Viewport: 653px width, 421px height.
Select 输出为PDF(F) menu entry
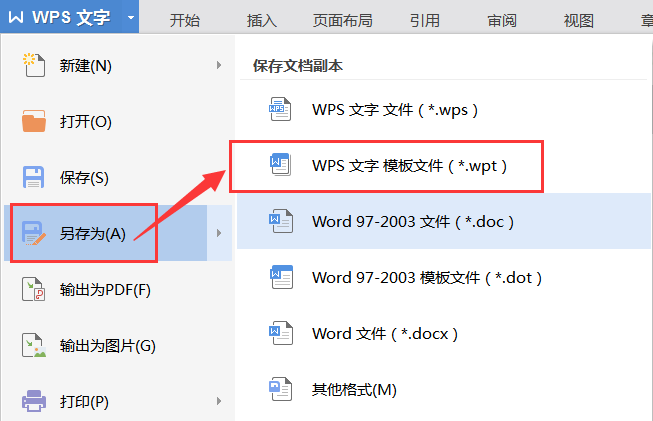pos(118,289)
